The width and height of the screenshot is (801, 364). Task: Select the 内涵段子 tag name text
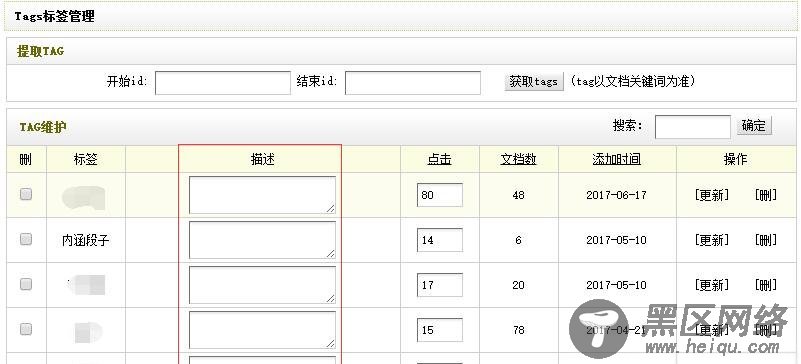click(85, 240)
